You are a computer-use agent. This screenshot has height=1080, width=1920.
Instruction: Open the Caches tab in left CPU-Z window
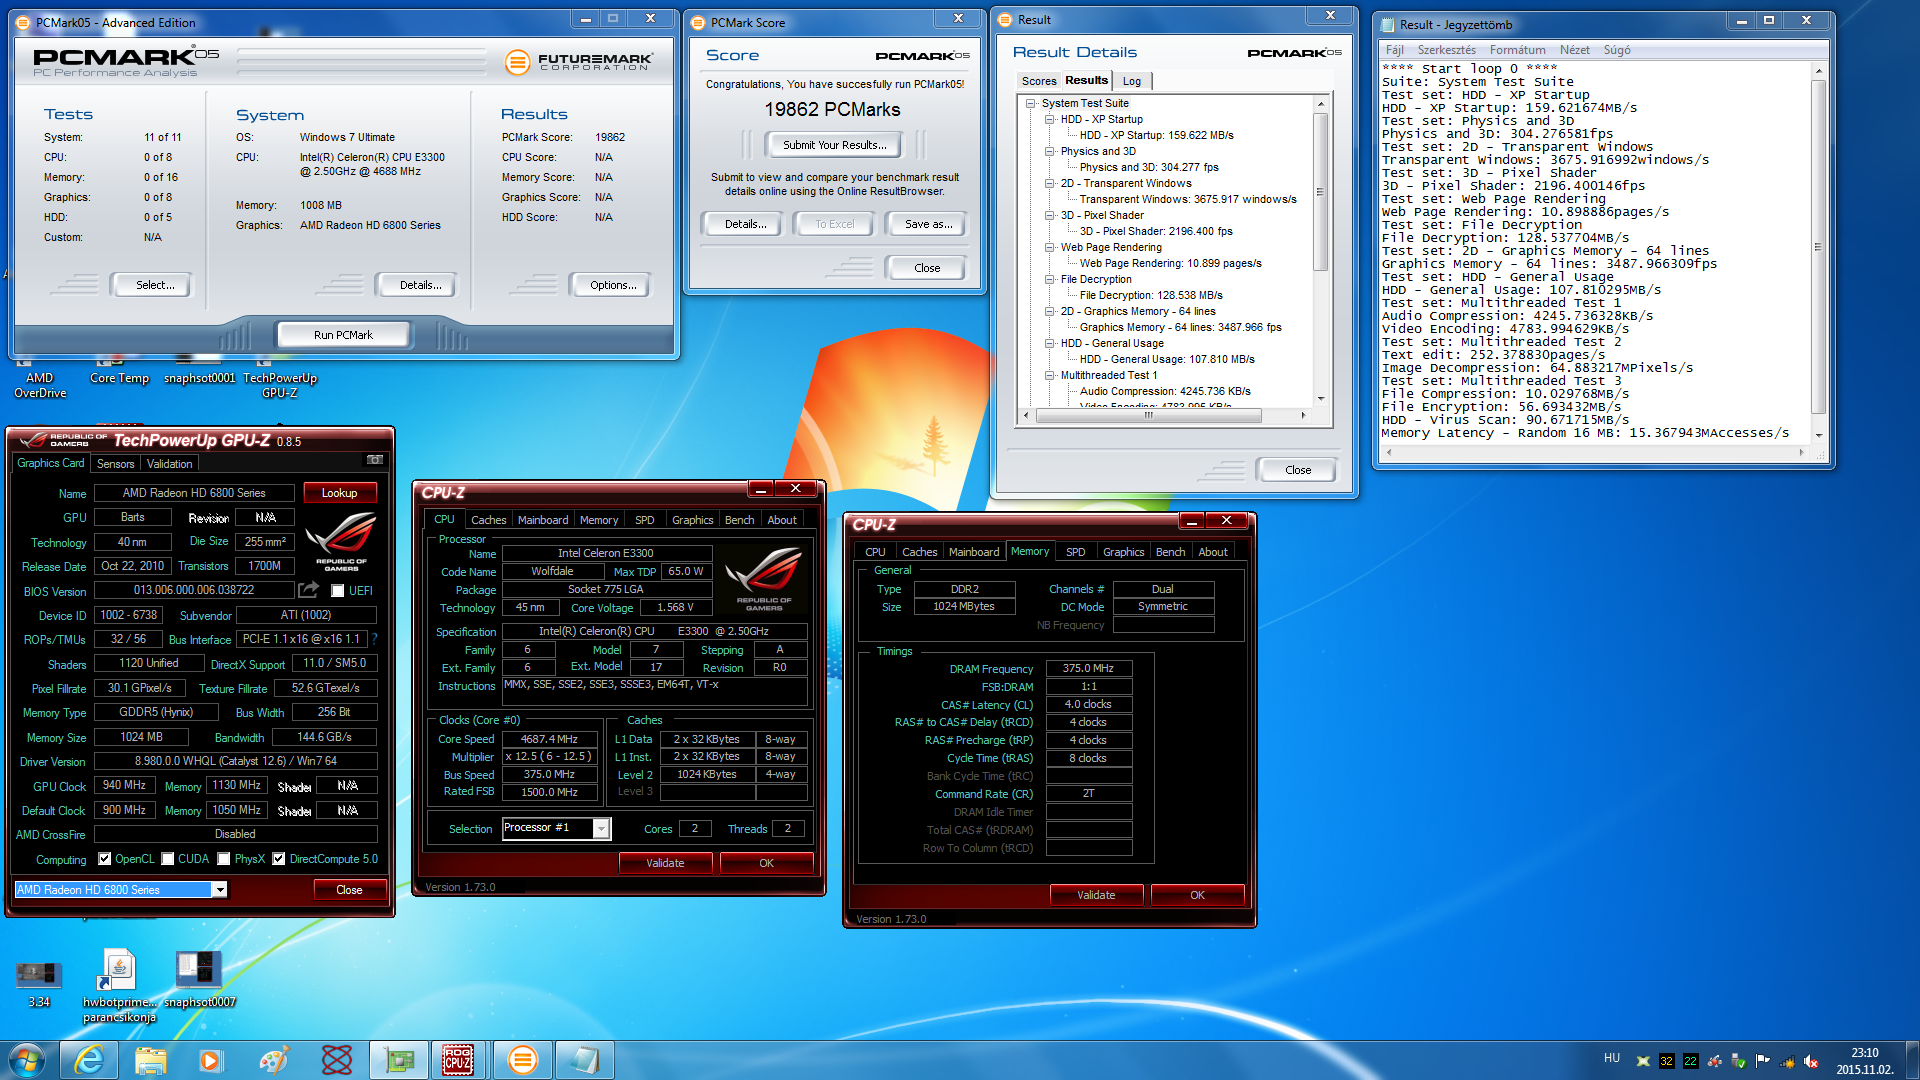point(488,520)
